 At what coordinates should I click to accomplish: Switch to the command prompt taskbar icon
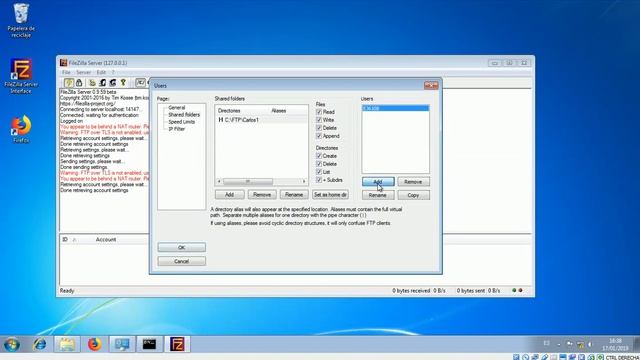(149, 344)
